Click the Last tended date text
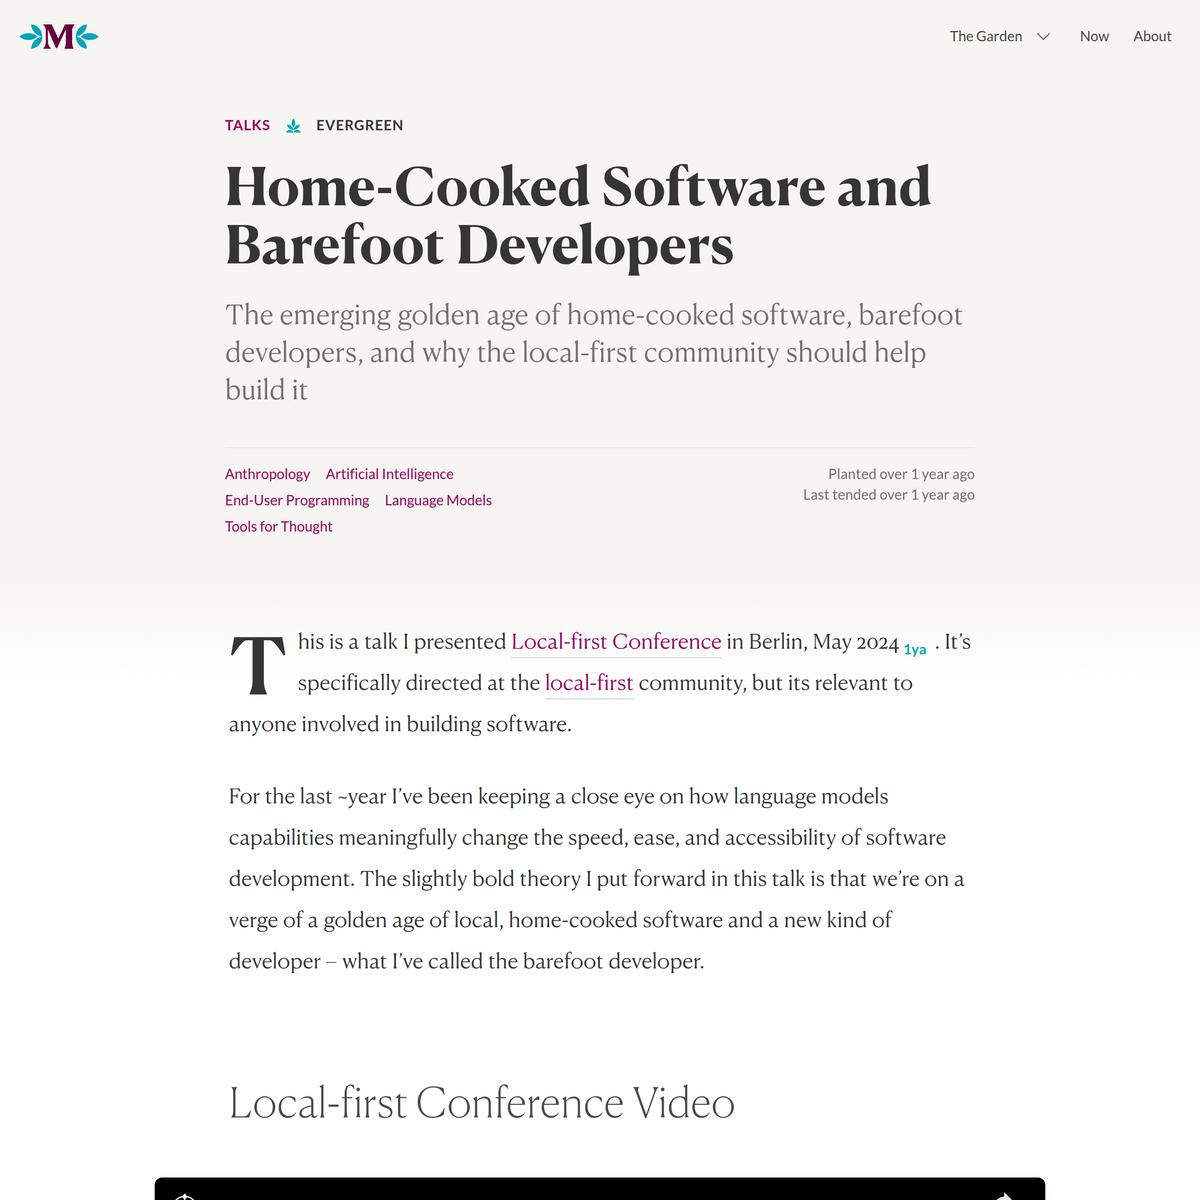Image resolution: width=1200 pixels, height=1200 pixels. click(x=888, y=495)
